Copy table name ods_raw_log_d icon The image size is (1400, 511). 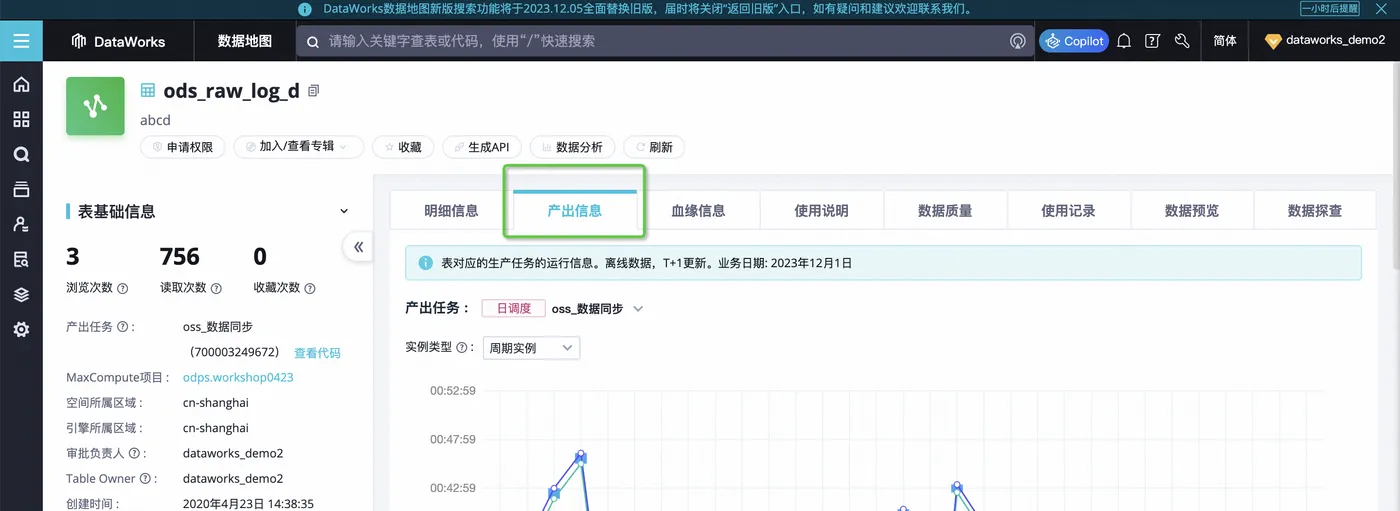(314, 91)
